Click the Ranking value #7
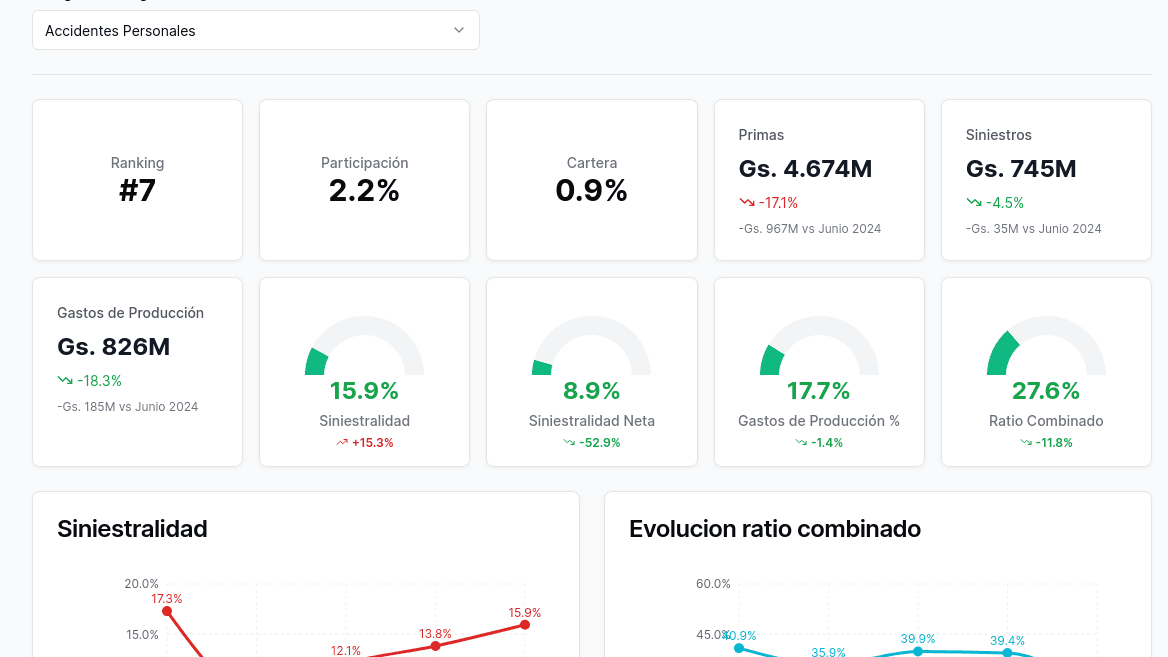 point(137,191)
